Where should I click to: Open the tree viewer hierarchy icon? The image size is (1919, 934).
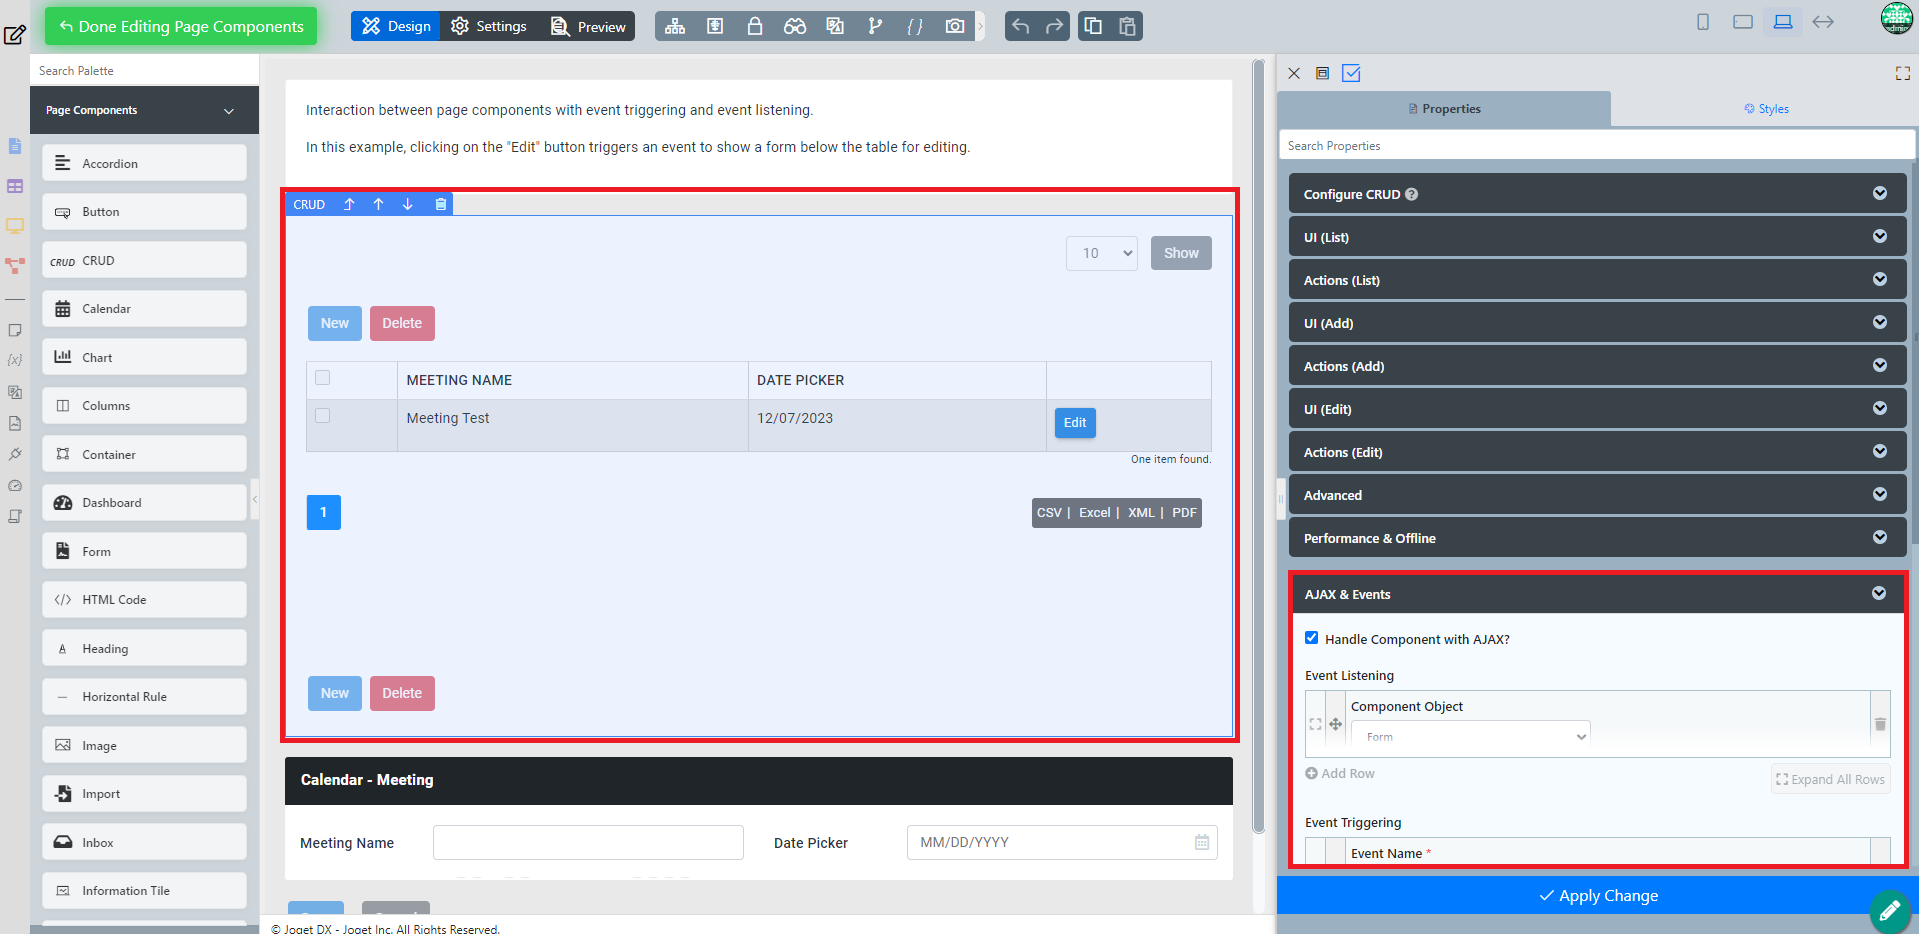pos(675,26)
